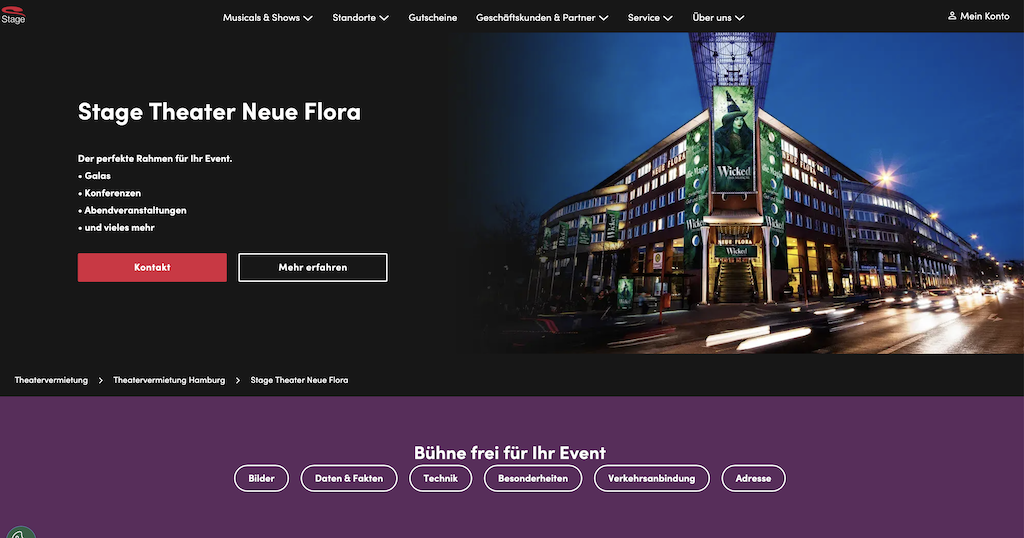The image size is (1024, 538).
Task: Click the Theatervermietung Hamburg breadcrumb link
Action: click(169, 380)
